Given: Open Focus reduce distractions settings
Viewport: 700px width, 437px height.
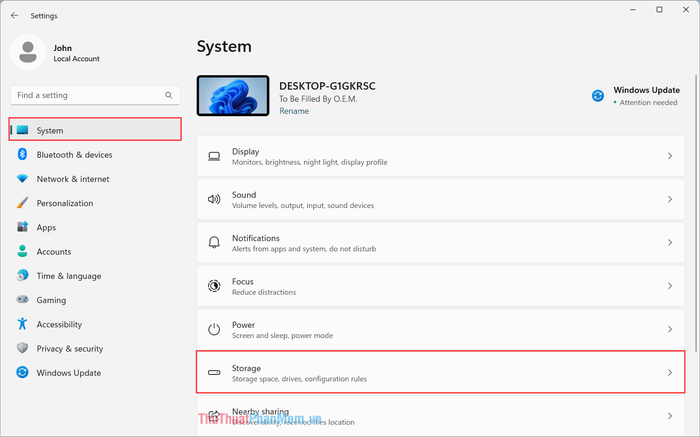Looking at the screenshot, I should click(441, 286).
